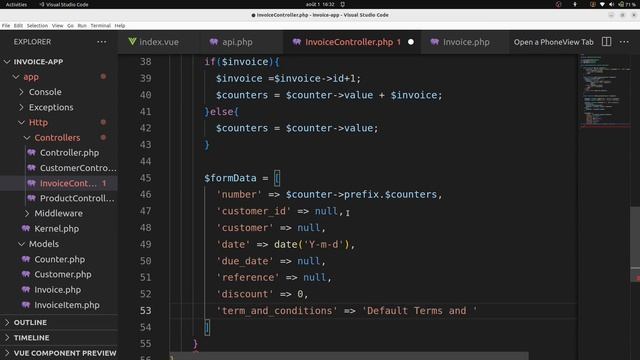This screenshot has height=360, width=640.
Task: Open ProductController file in explorer
Action: click(77, 198)
